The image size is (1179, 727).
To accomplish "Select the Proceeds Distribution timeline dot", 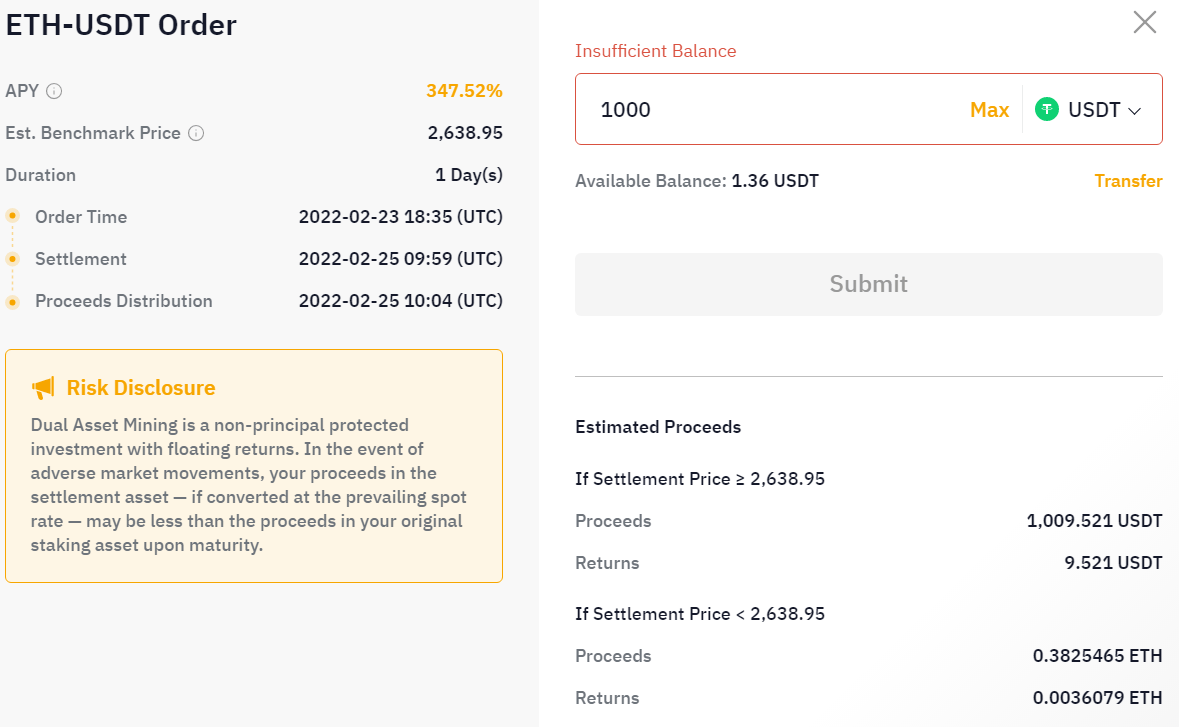I will [x=12, y=301].
